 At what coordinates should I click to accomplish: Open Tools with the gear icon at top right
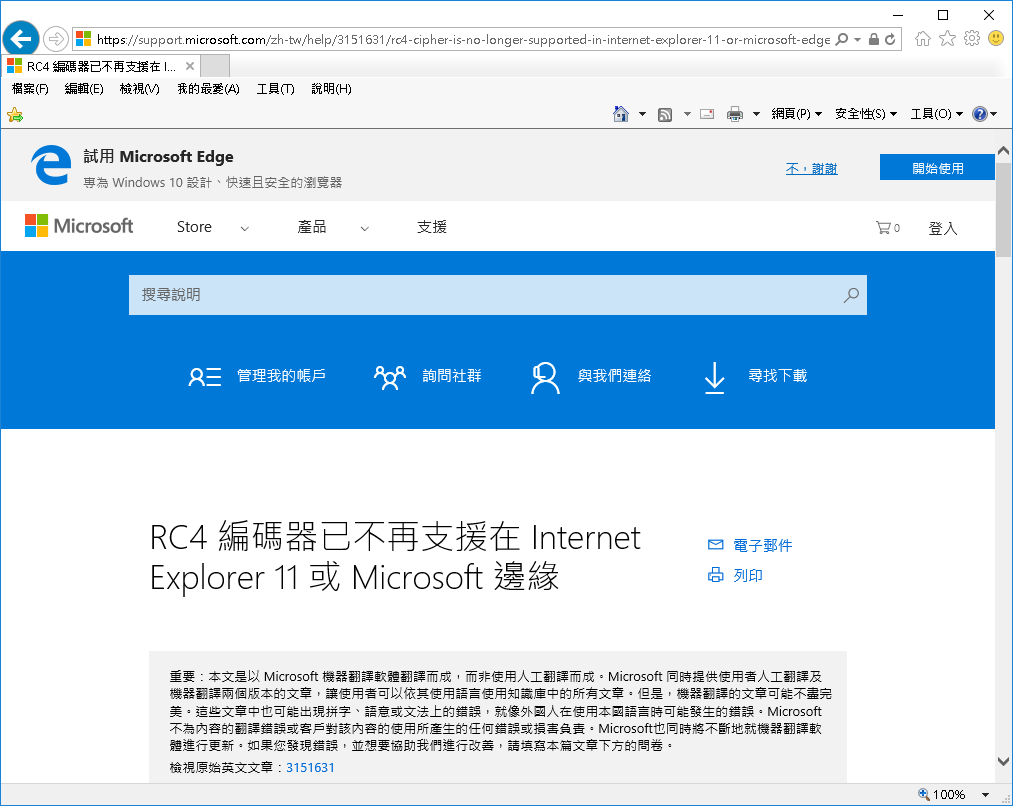pos(972,39)
